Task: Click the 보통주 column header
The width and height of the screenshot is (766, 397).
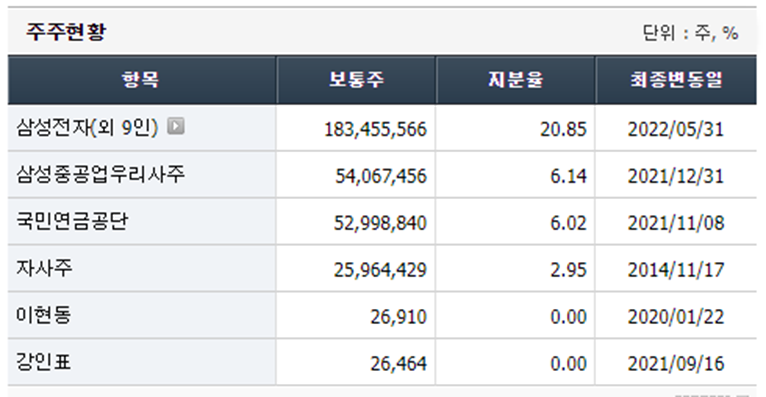Action: [x=356, y=80]
